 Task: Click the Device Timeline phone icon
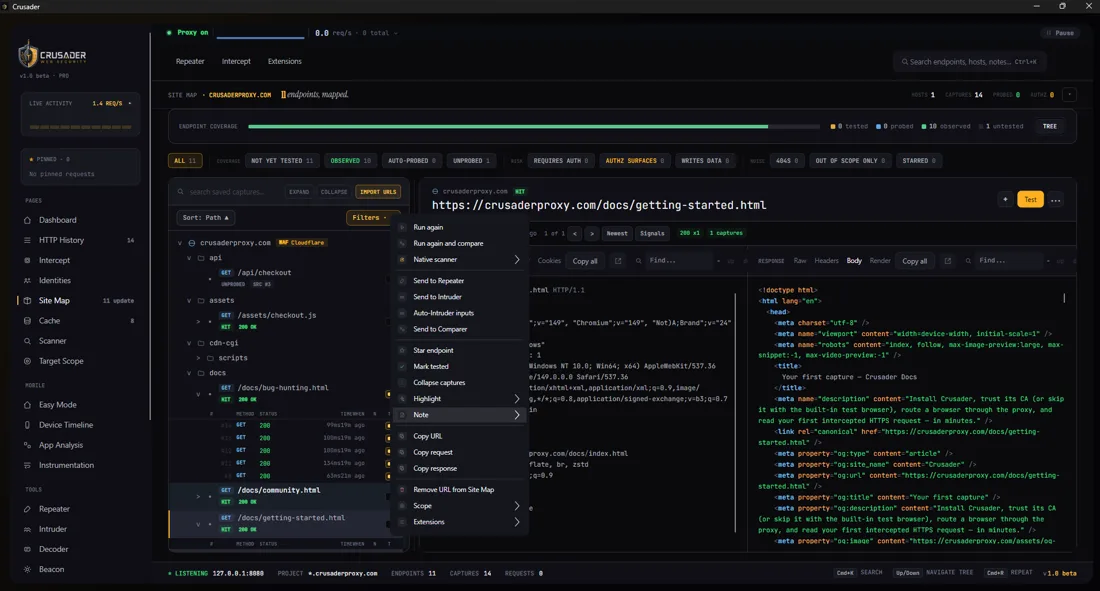[x=27, y=425]
